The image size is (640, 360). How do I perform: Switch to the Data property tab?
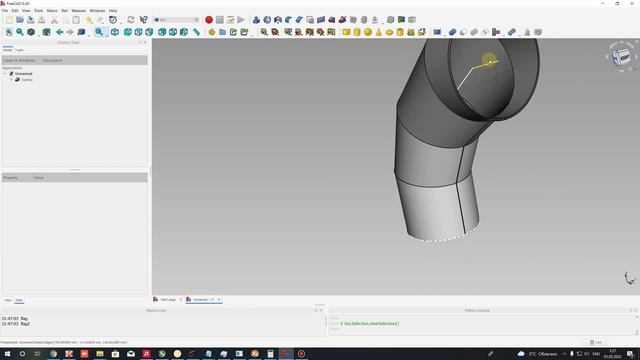(19, 300)
